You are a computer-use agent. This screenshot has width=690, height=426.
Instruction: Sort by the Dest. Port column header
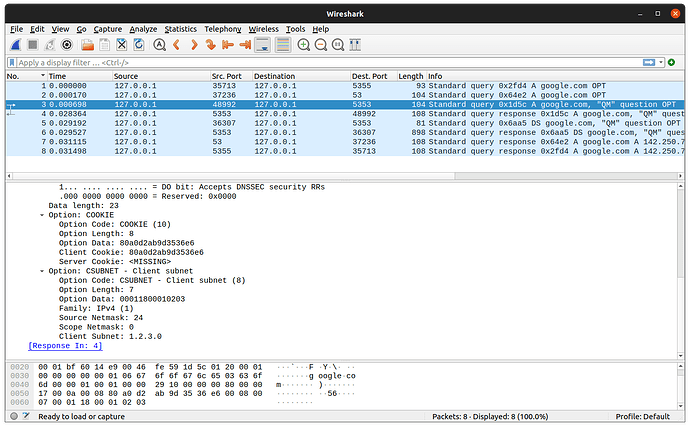374,76
